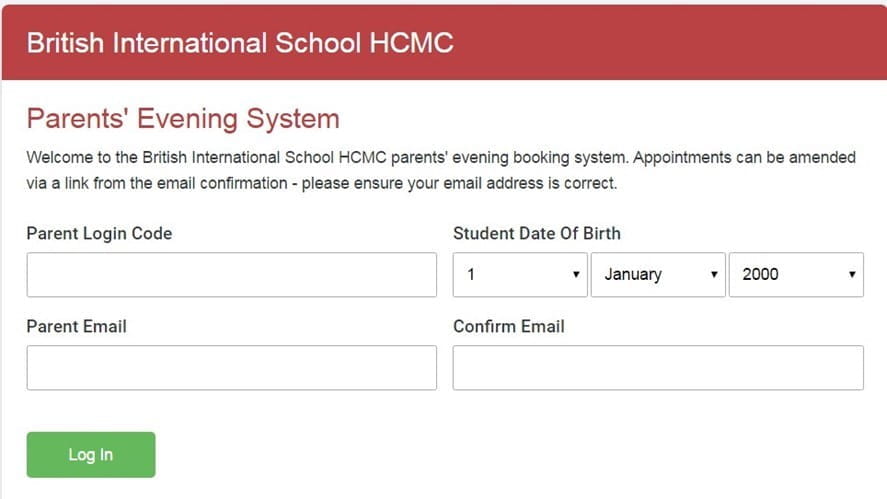Click the arrow on the year selector
Screen dimensions: 887x499
pos(852,275)
